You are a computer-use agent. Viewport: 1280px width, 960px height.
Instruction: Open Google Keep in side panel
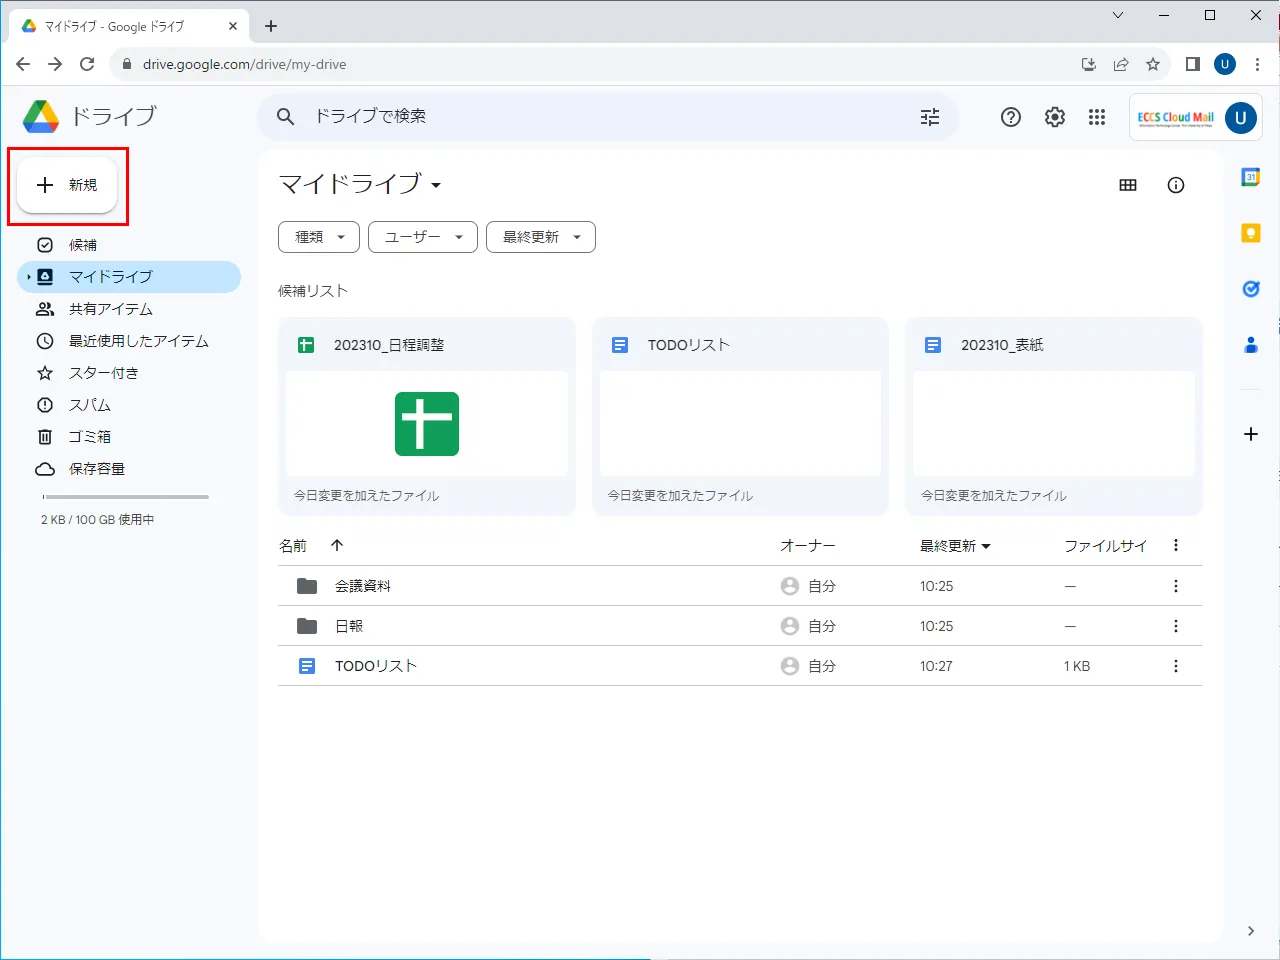click(1250, 233)
